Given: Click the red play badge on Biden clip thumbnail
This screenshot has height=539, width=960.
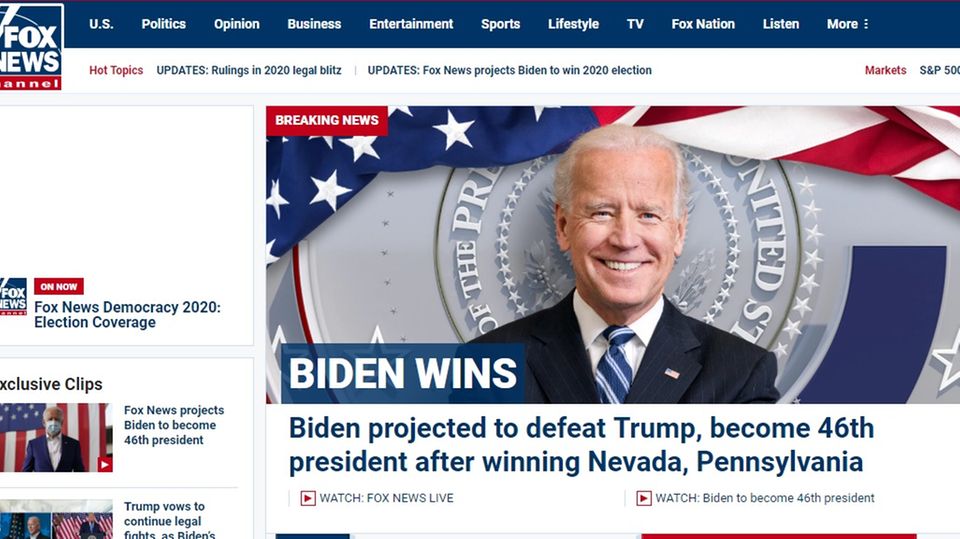Looking at the screenshot, I should pyautogui.click(x=105, y=464).
